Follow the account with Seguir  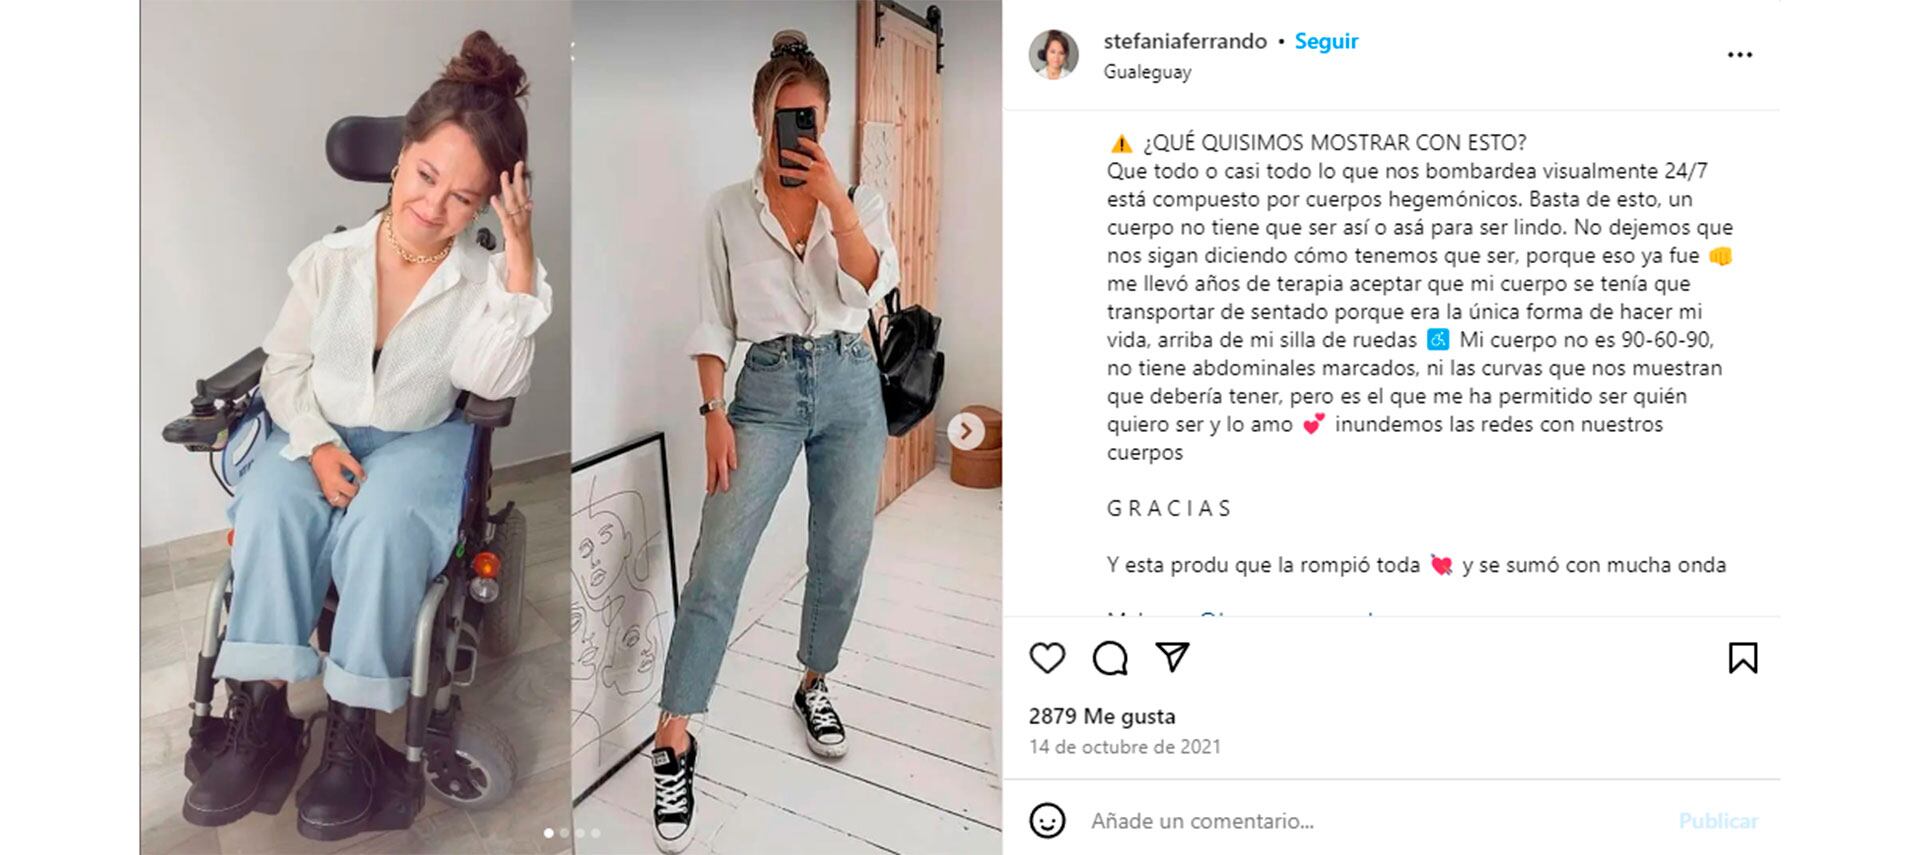point(1326,41)
